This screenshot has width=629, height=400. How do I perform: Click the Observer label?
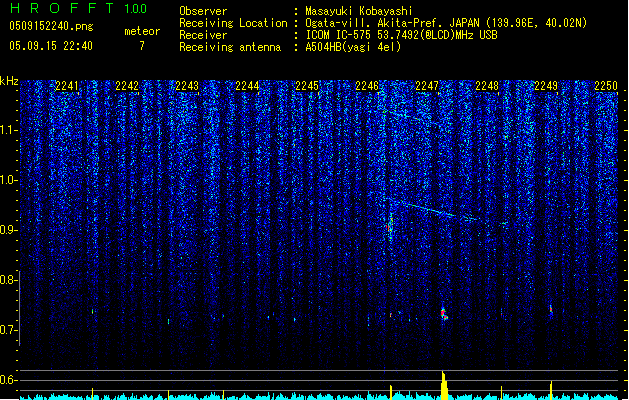(203, 11)
